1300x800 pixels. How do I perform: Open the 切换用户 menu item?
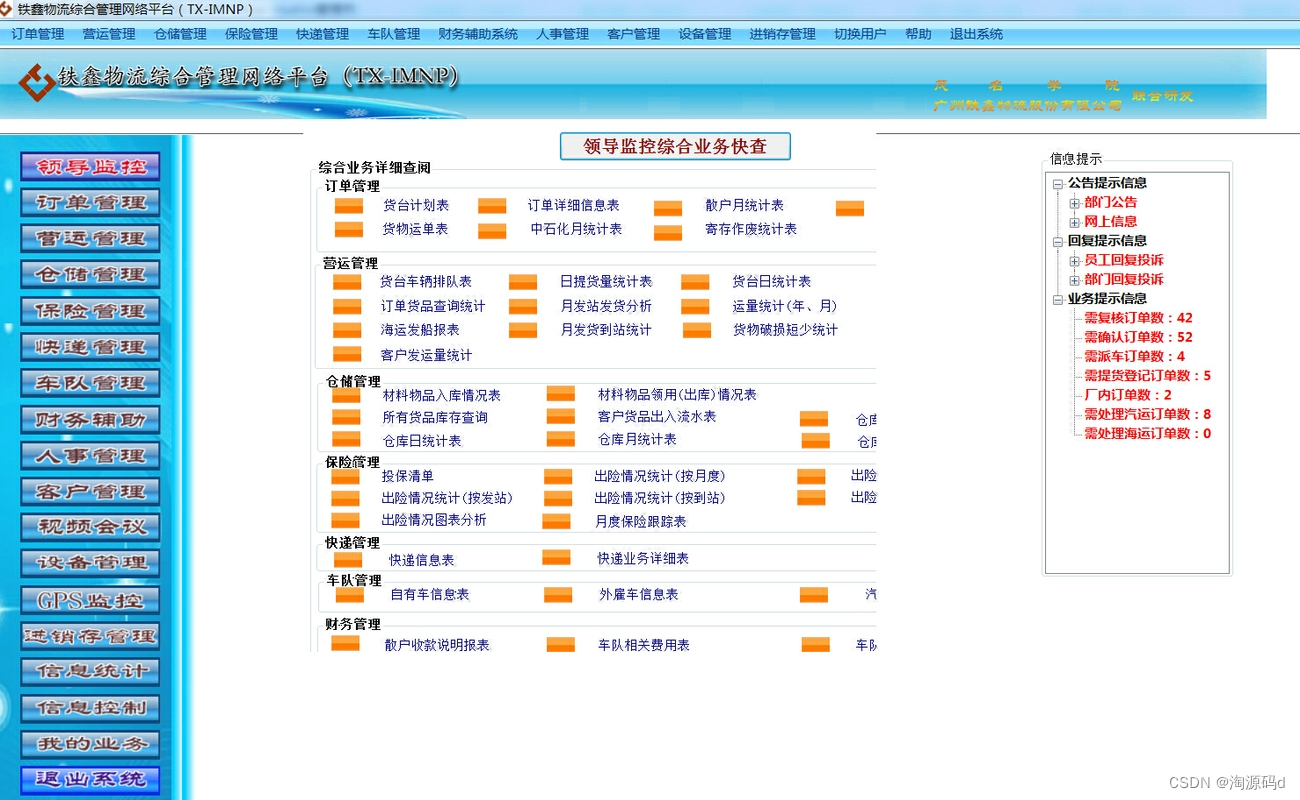pyautogui.click(x=860, y=34)
